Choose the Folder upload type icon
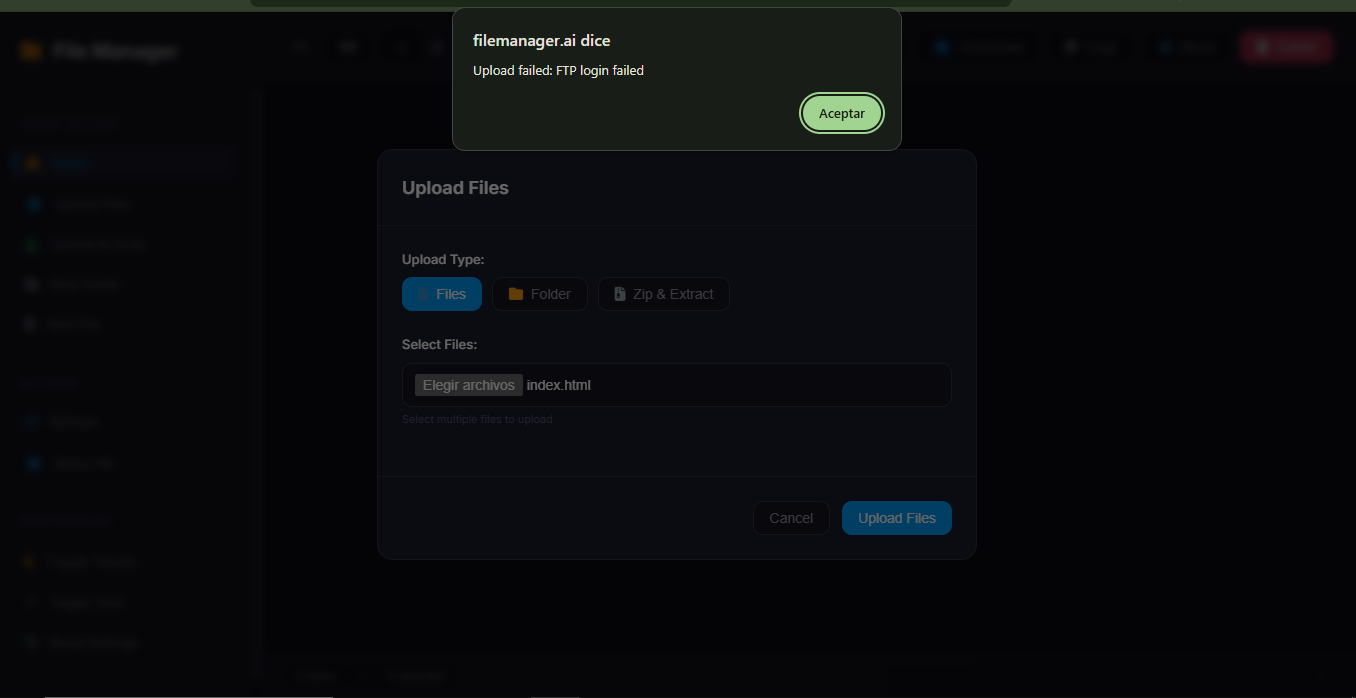The height and width of the screenshot is (698, 1356). click(516, 294)
